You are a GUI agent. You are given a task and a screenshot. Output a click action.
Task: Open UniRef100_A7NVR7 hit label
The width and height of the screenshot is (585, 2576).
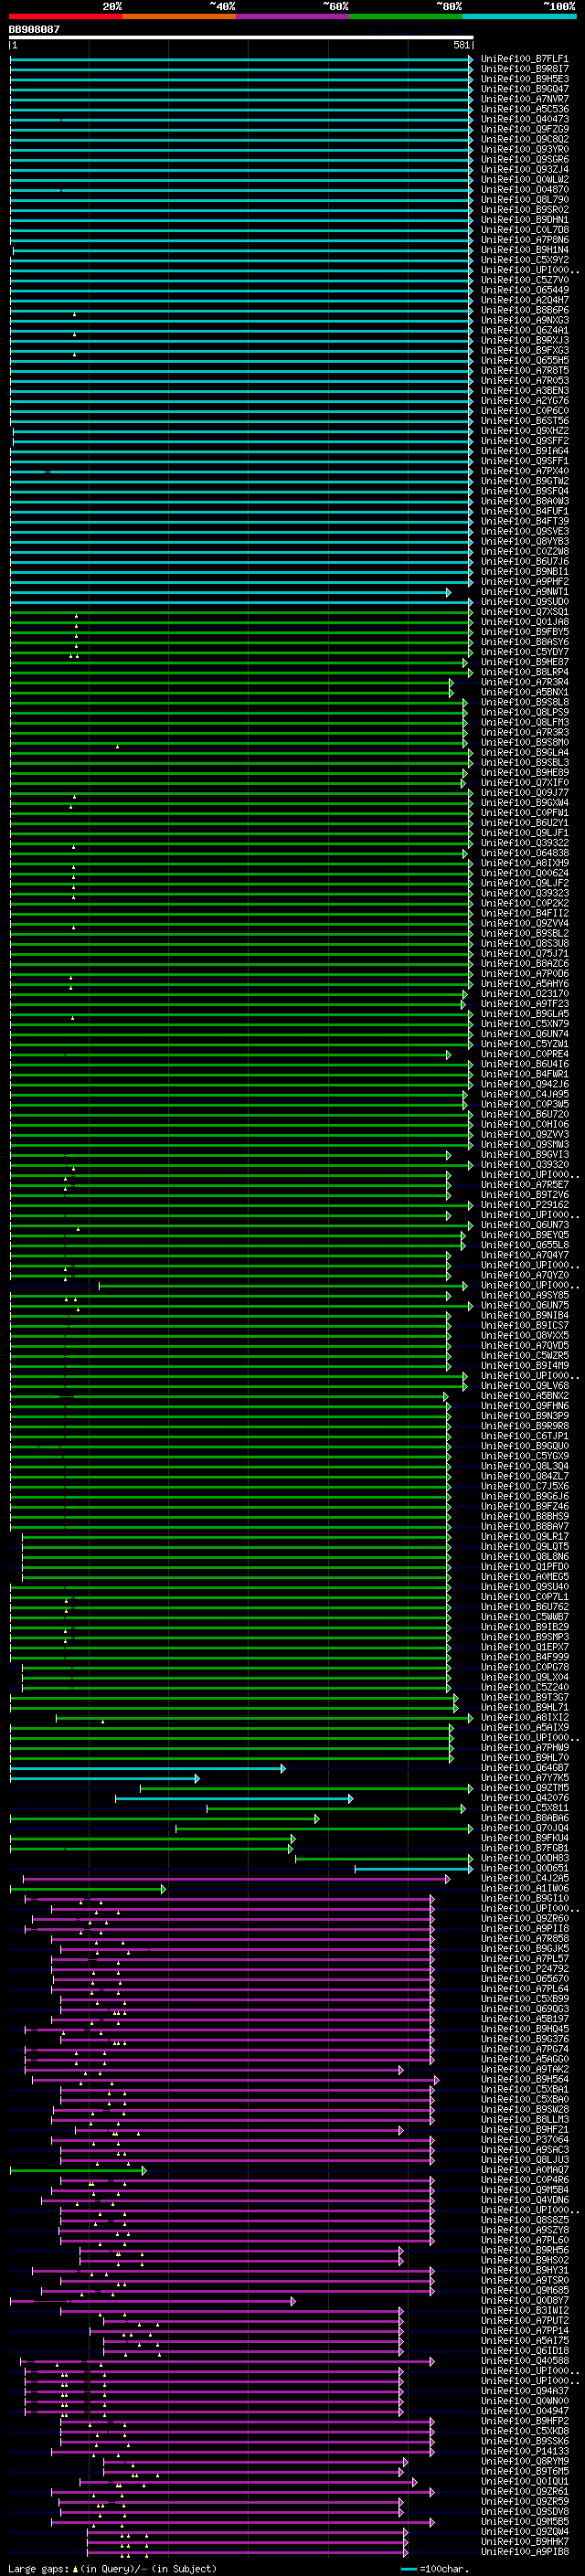click(525, 99)
